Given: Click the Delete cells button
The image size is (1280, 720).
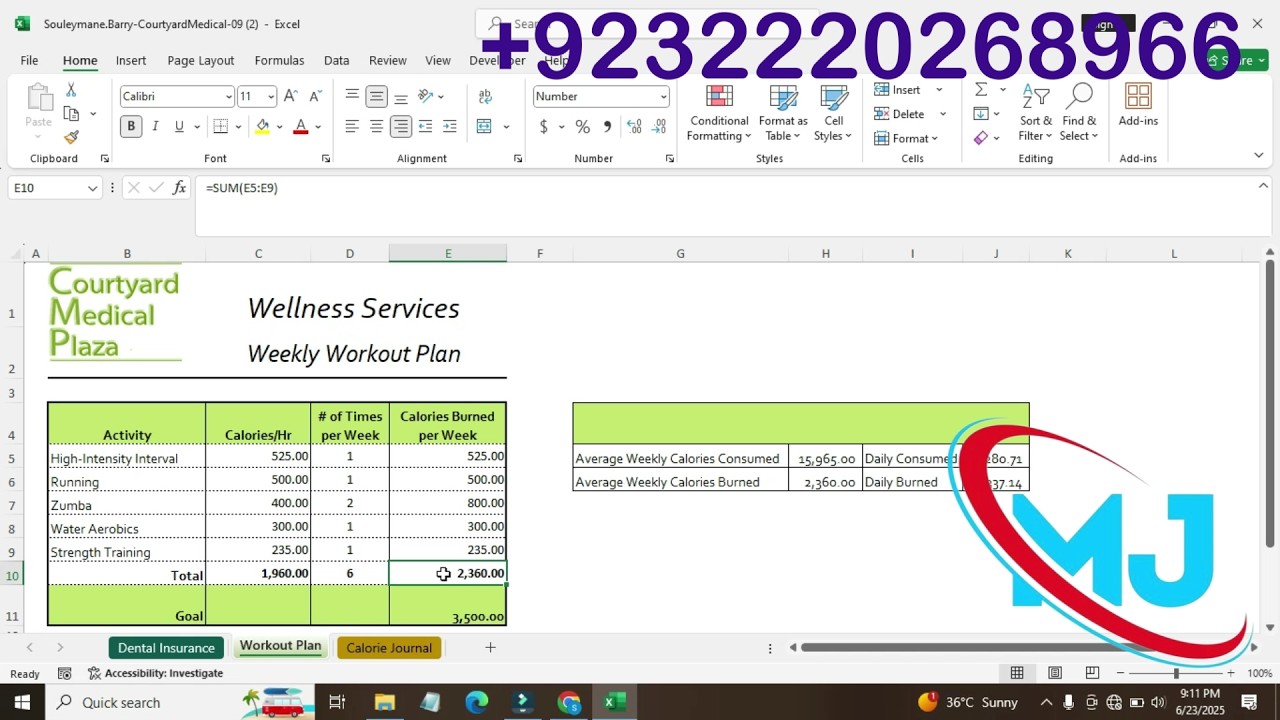Looking at the screenshot, I should coord(899,114).
